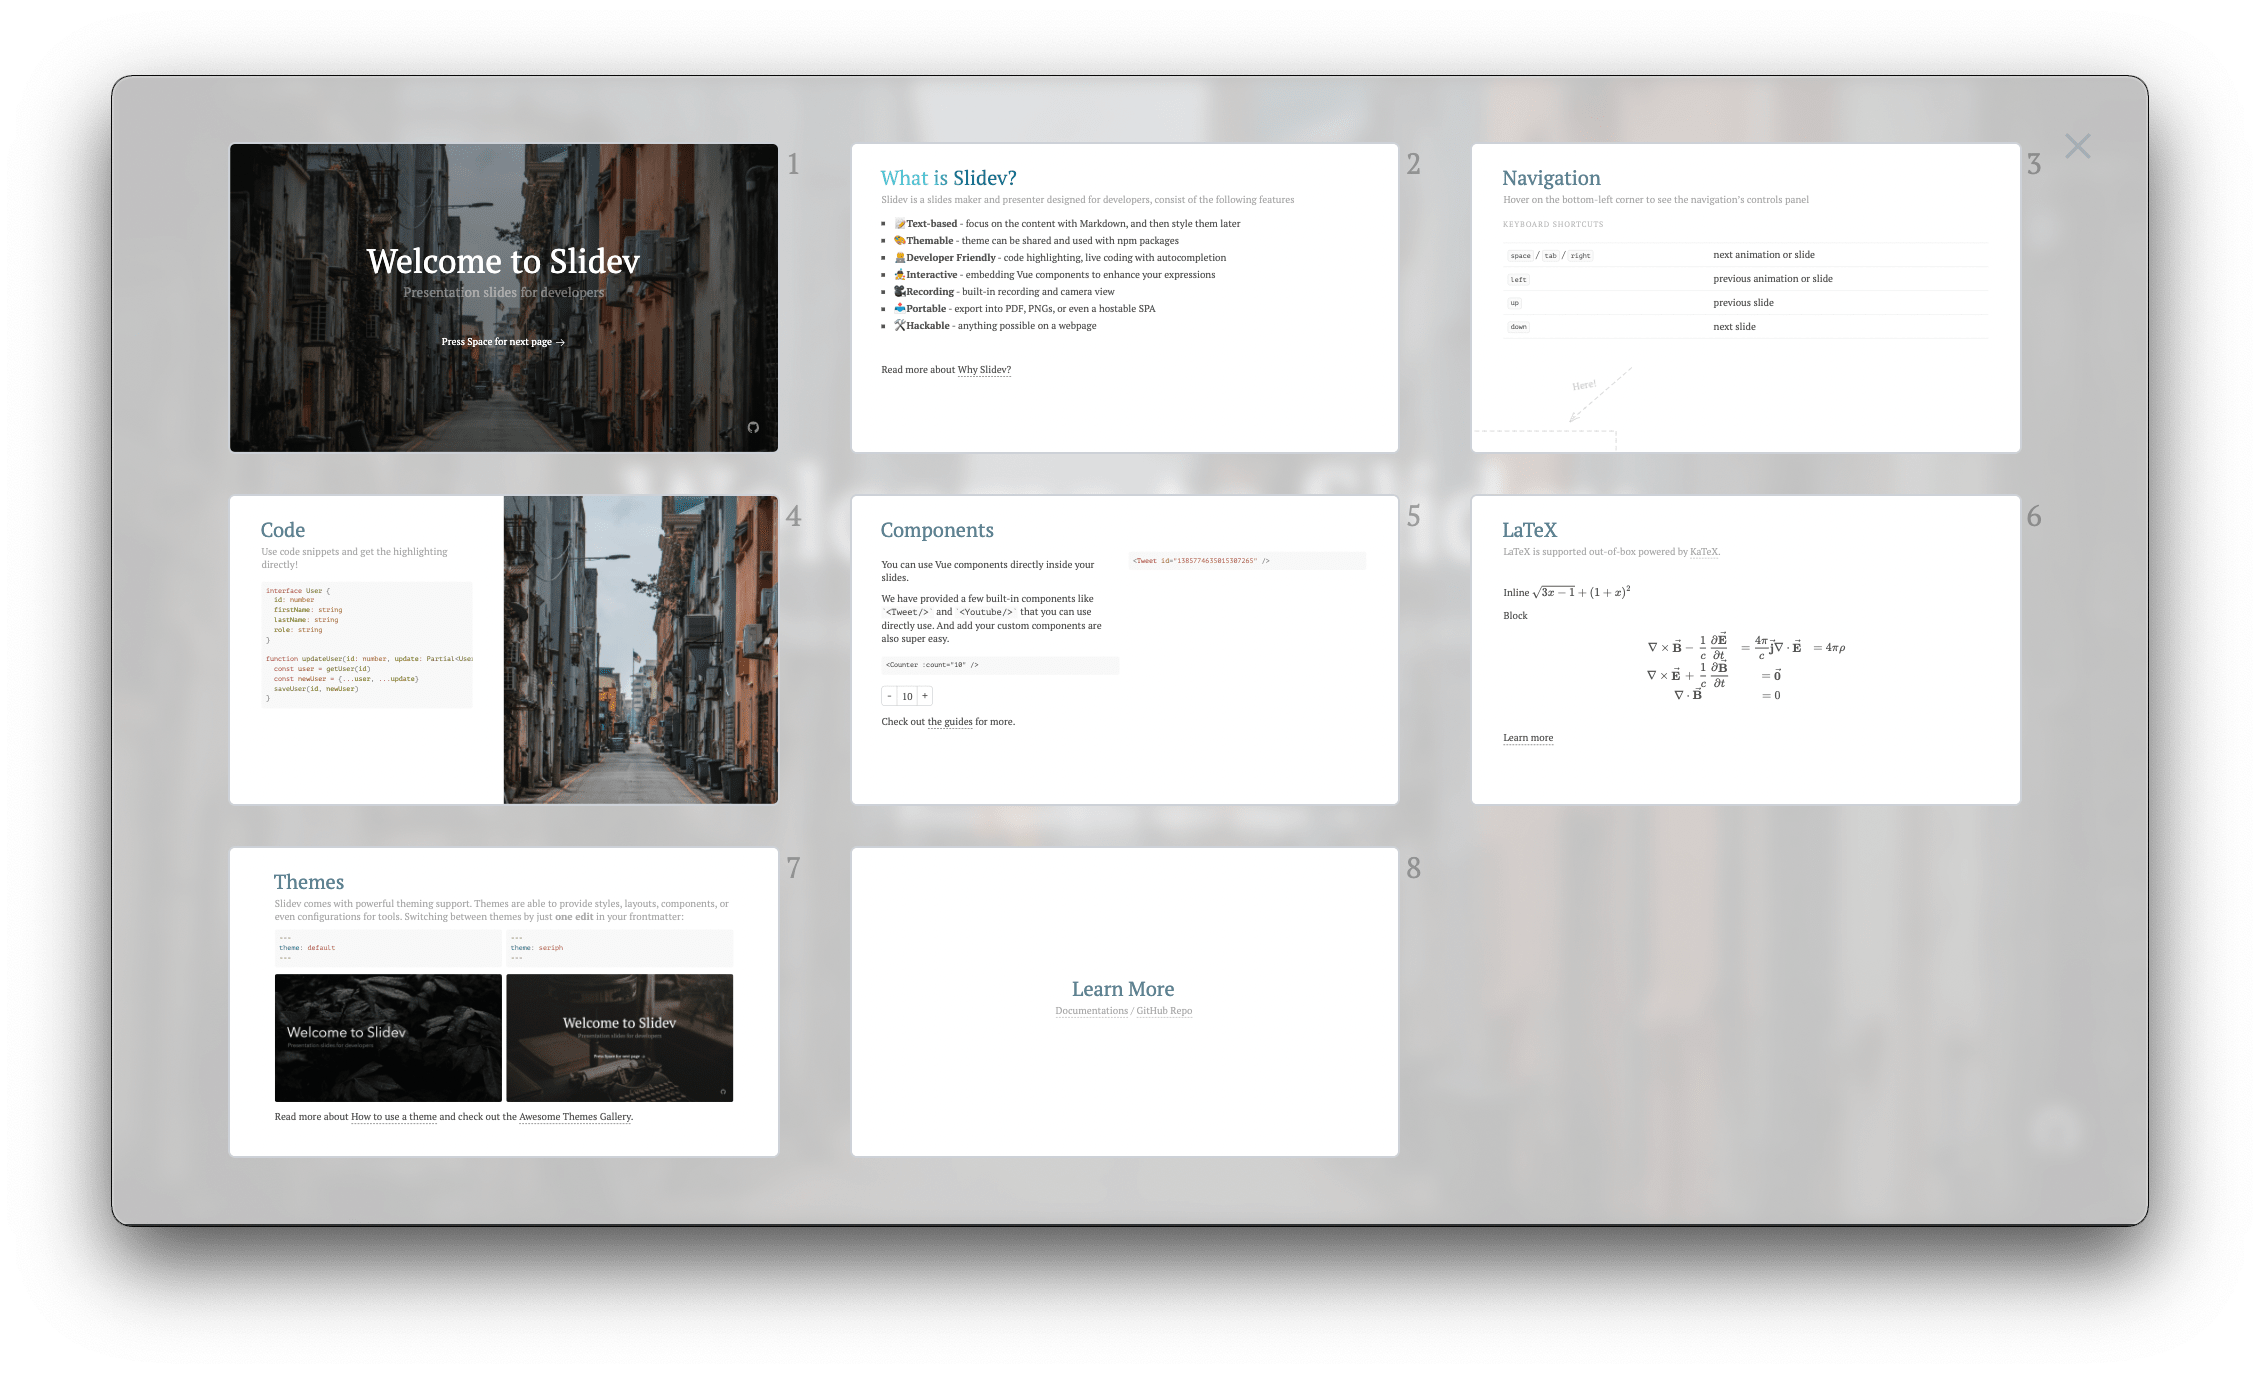
Task: Close the slides overview with the X icon
Action: click(2077, 146)
